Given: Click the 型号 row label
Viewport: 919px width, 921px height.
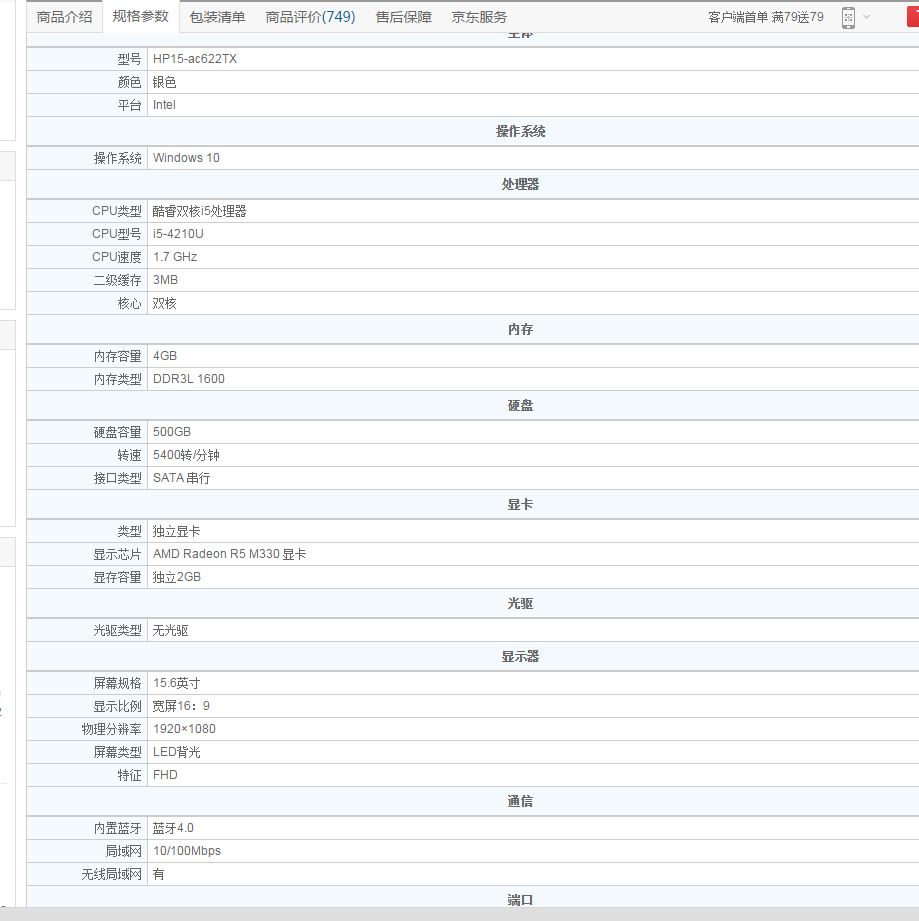Looking at the screenshot, I should click(129, 59).
